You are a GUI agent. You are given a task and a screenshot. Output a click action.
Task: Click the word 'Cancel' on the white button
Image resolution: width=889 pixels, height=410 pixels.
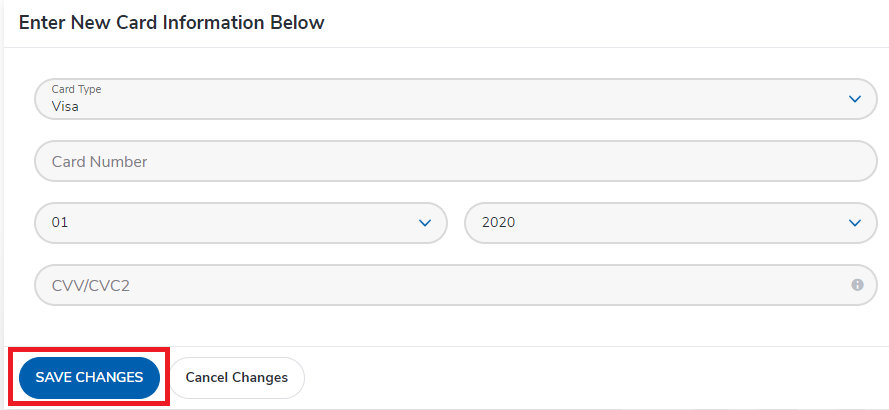coord(207,378)
